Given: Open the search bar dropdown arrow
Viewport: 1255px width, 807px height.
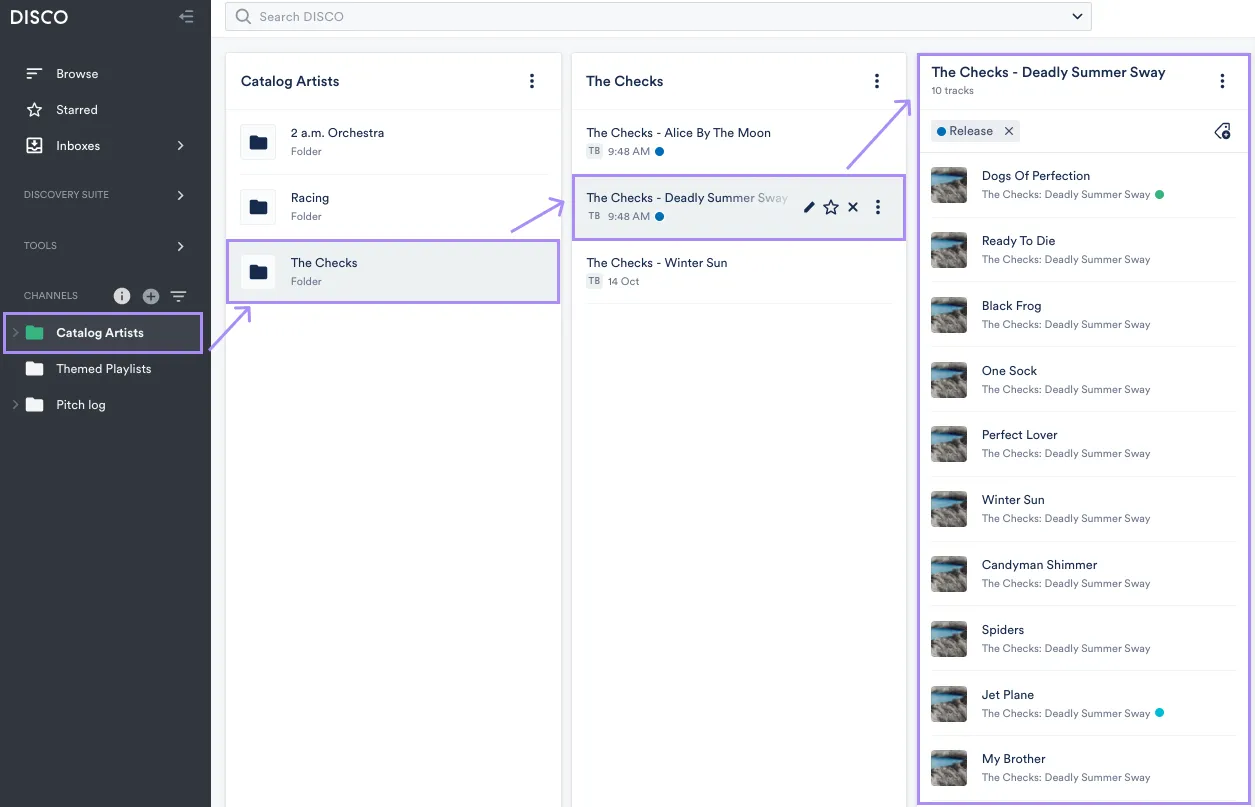Looking at the screenshot, I should 1077,16.
